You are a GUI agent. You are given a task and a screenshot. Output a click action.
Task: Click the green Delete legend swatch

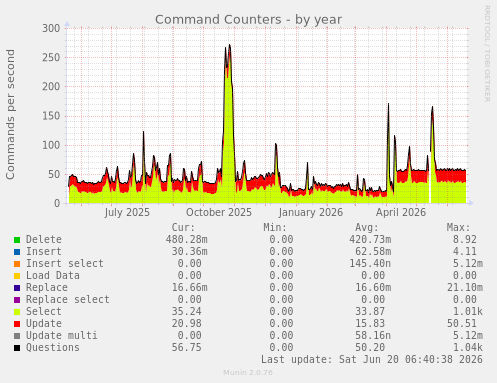pos(17,240)
